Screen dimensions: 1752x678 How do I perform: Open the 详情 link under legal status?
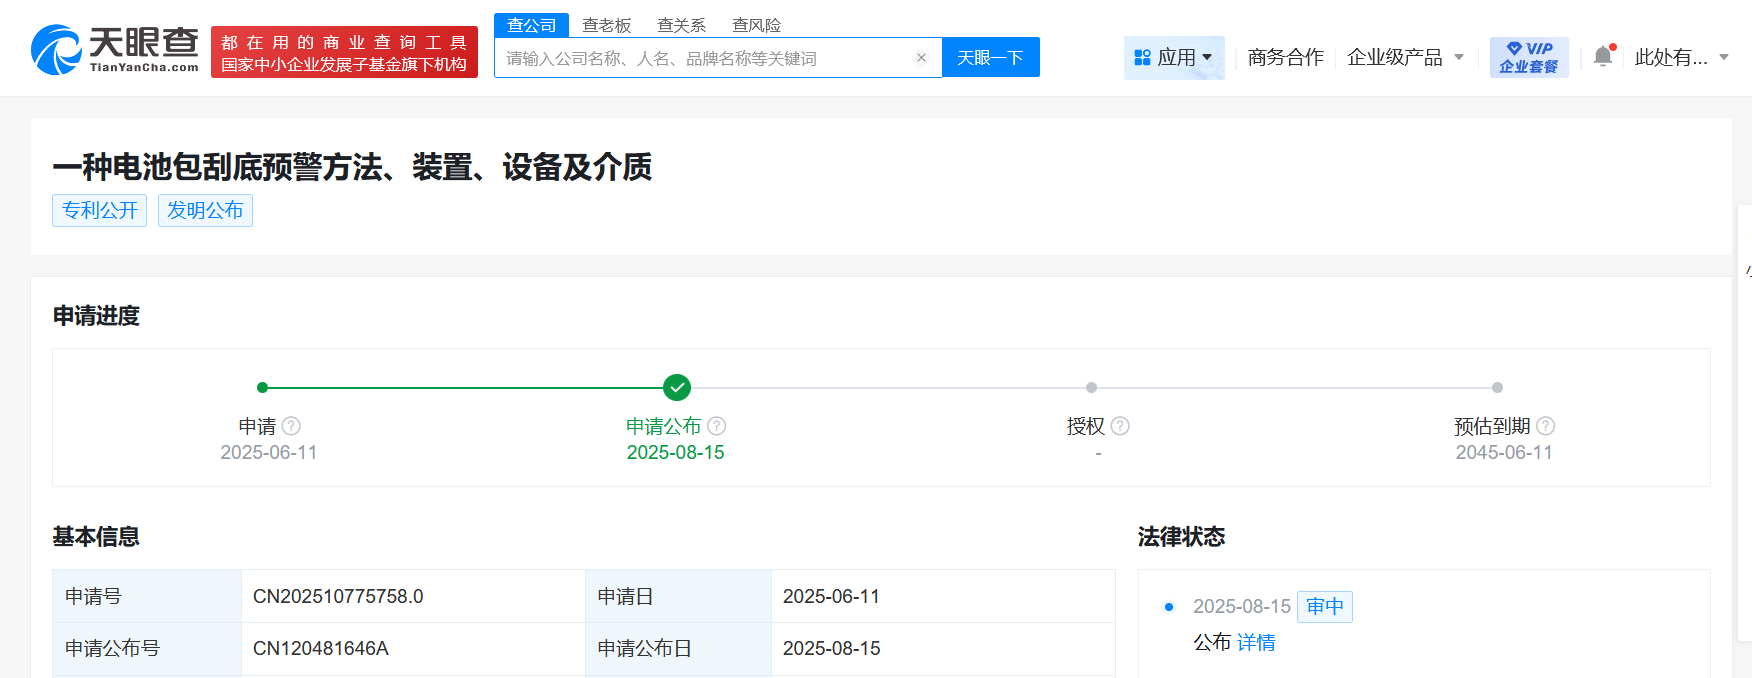coord(1256,643)
